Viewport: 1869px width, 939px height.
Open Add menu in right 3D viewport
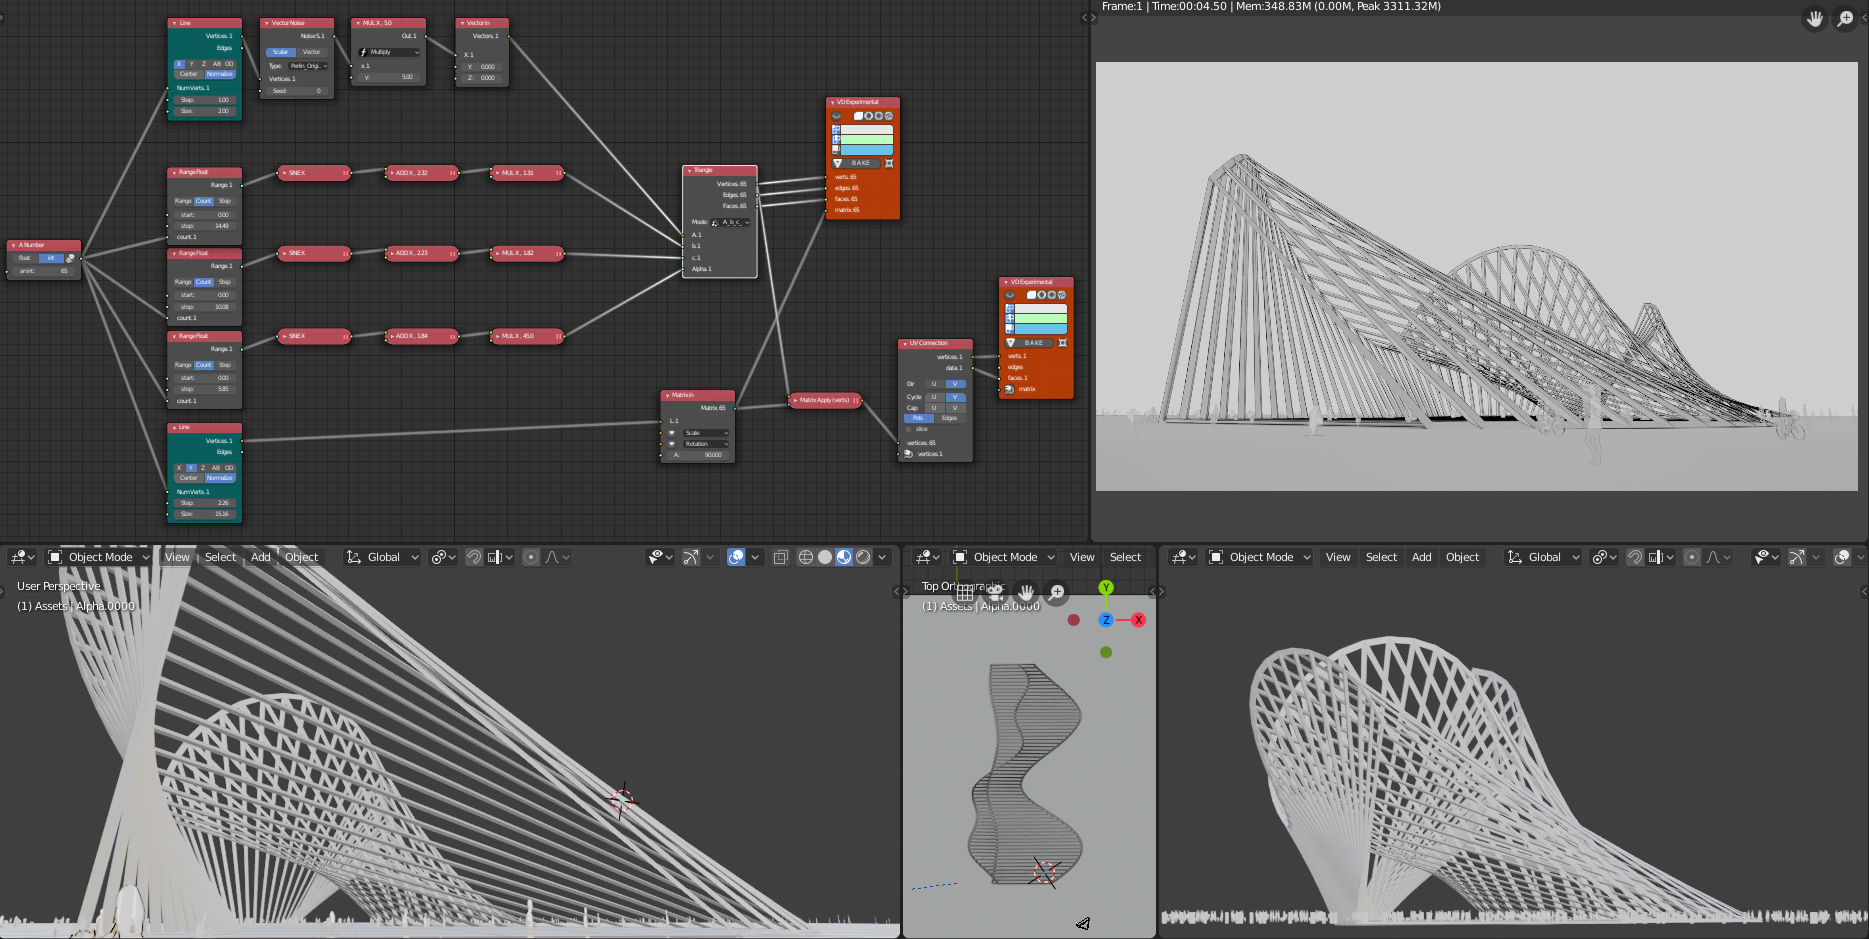point(1422,557)
